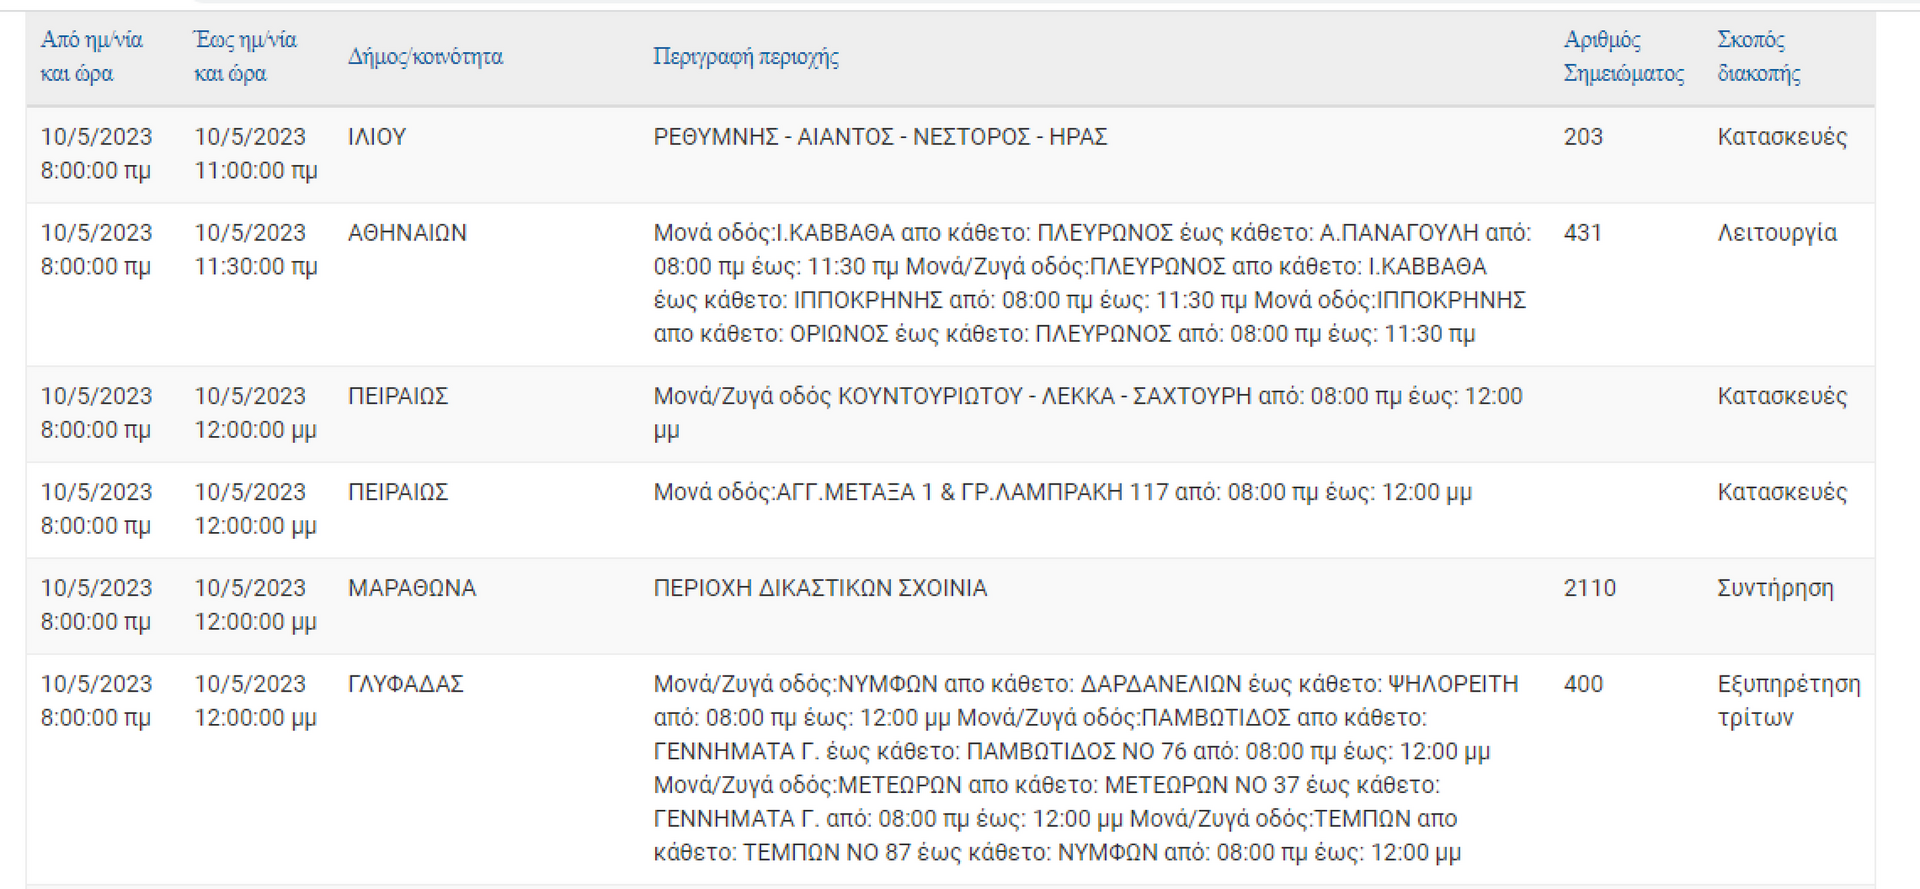The image size is (1920, 889).
Task: Click the ΑΓΓ.ΜΕΤΑΞΑ 1 & ΓΡ.ΛΑΜΠΡΑΚΗ description
Action: coord(1062,492)
